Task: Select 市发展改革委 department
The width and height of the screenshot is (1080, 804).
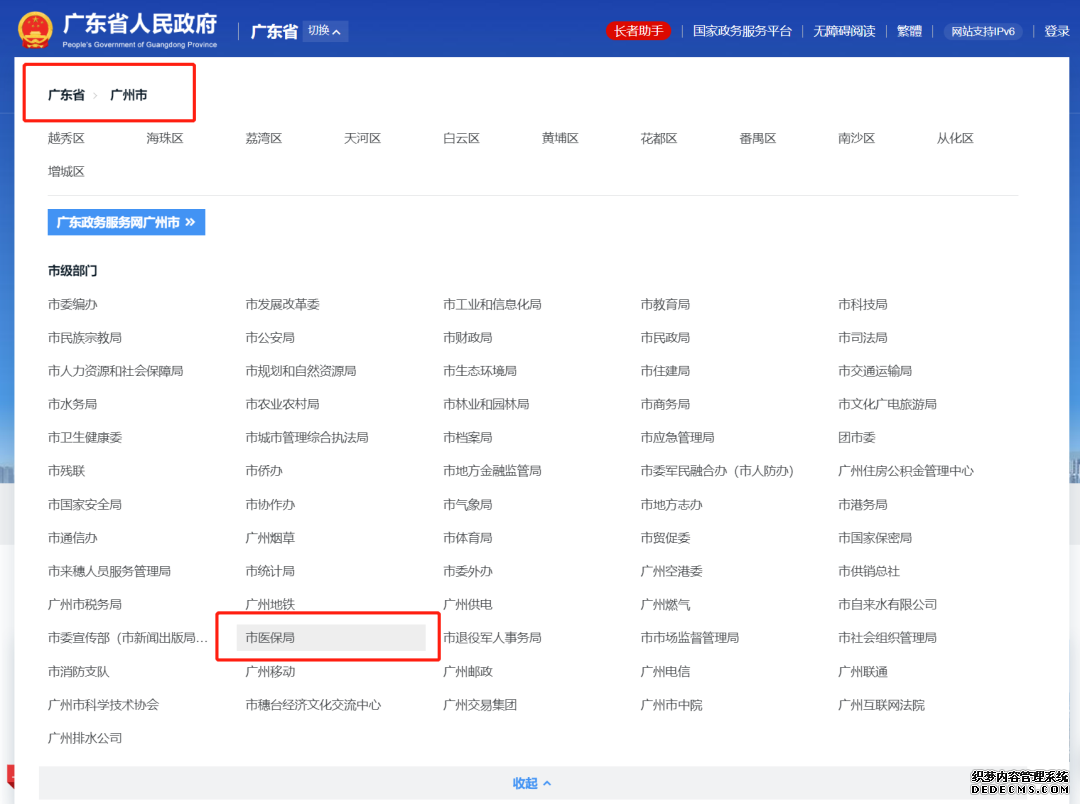Action: click(282, 305)
